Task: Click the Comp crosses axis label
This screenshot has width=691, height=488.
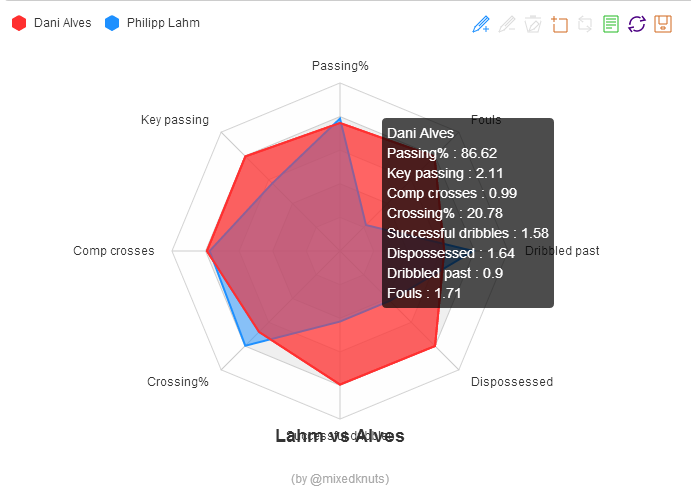Action: coord(114,251)
